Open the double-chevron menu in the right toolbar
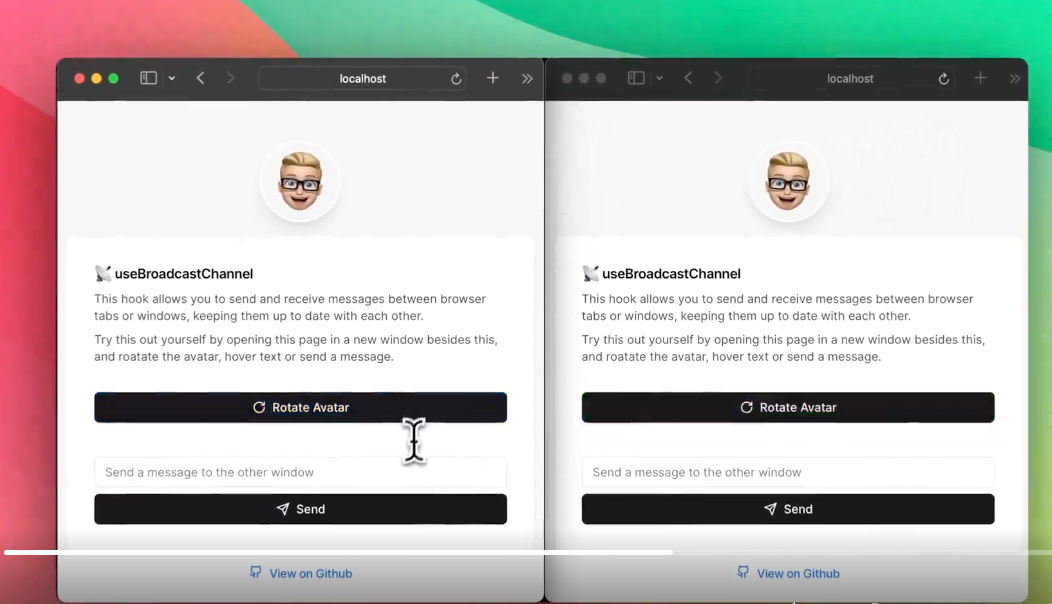This screenshot has width=1052, height=604. (x=1015, y=78)
